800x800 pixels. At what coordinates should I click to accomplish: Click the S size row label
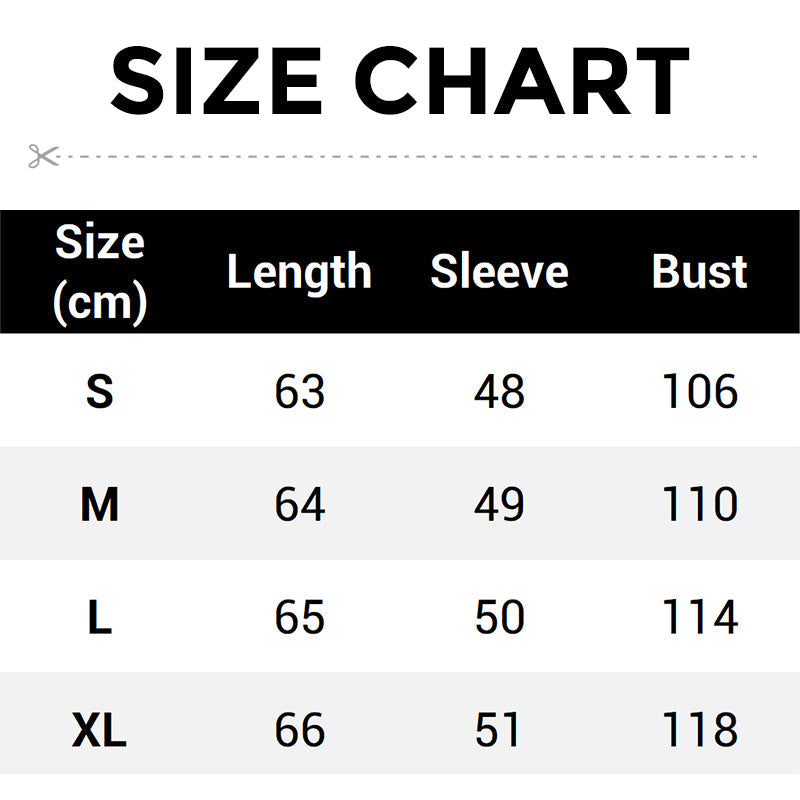coord(99,391)
